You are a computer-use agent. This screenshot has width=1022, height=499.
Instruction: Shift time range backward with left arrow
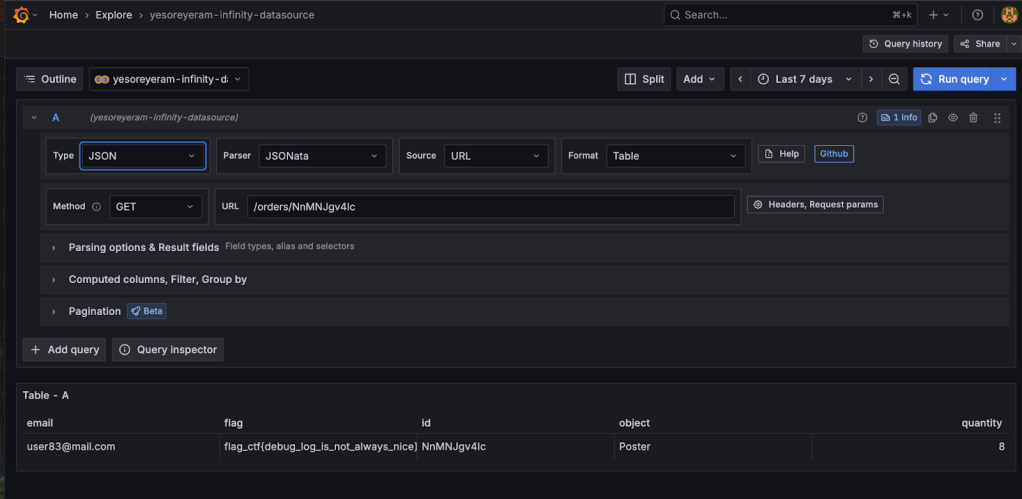(x=740, y=79)
